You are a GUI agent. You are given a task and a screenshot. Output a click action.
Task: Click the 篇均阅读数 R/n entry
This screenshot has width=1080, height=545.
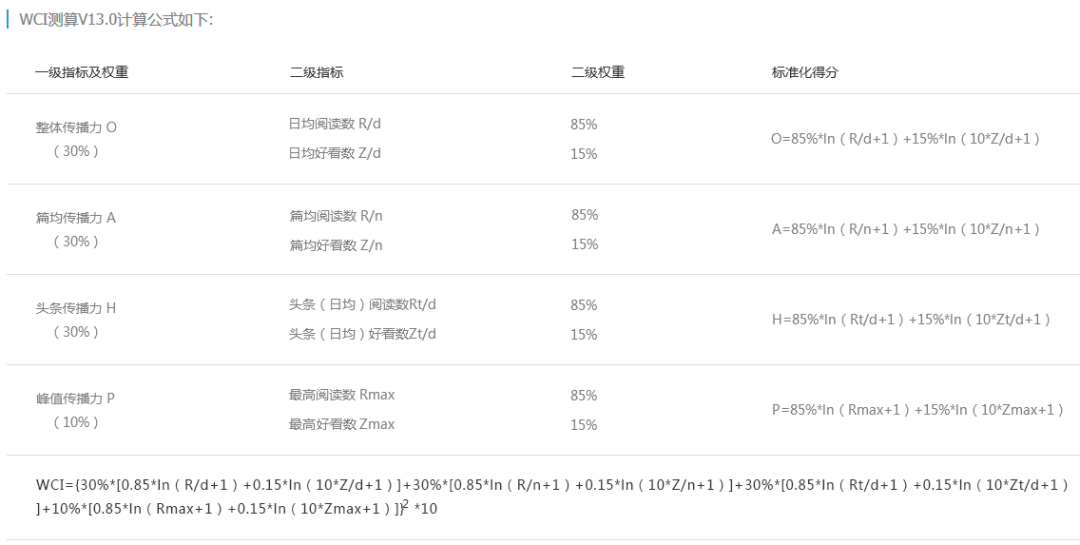click(x=336, y=215)
